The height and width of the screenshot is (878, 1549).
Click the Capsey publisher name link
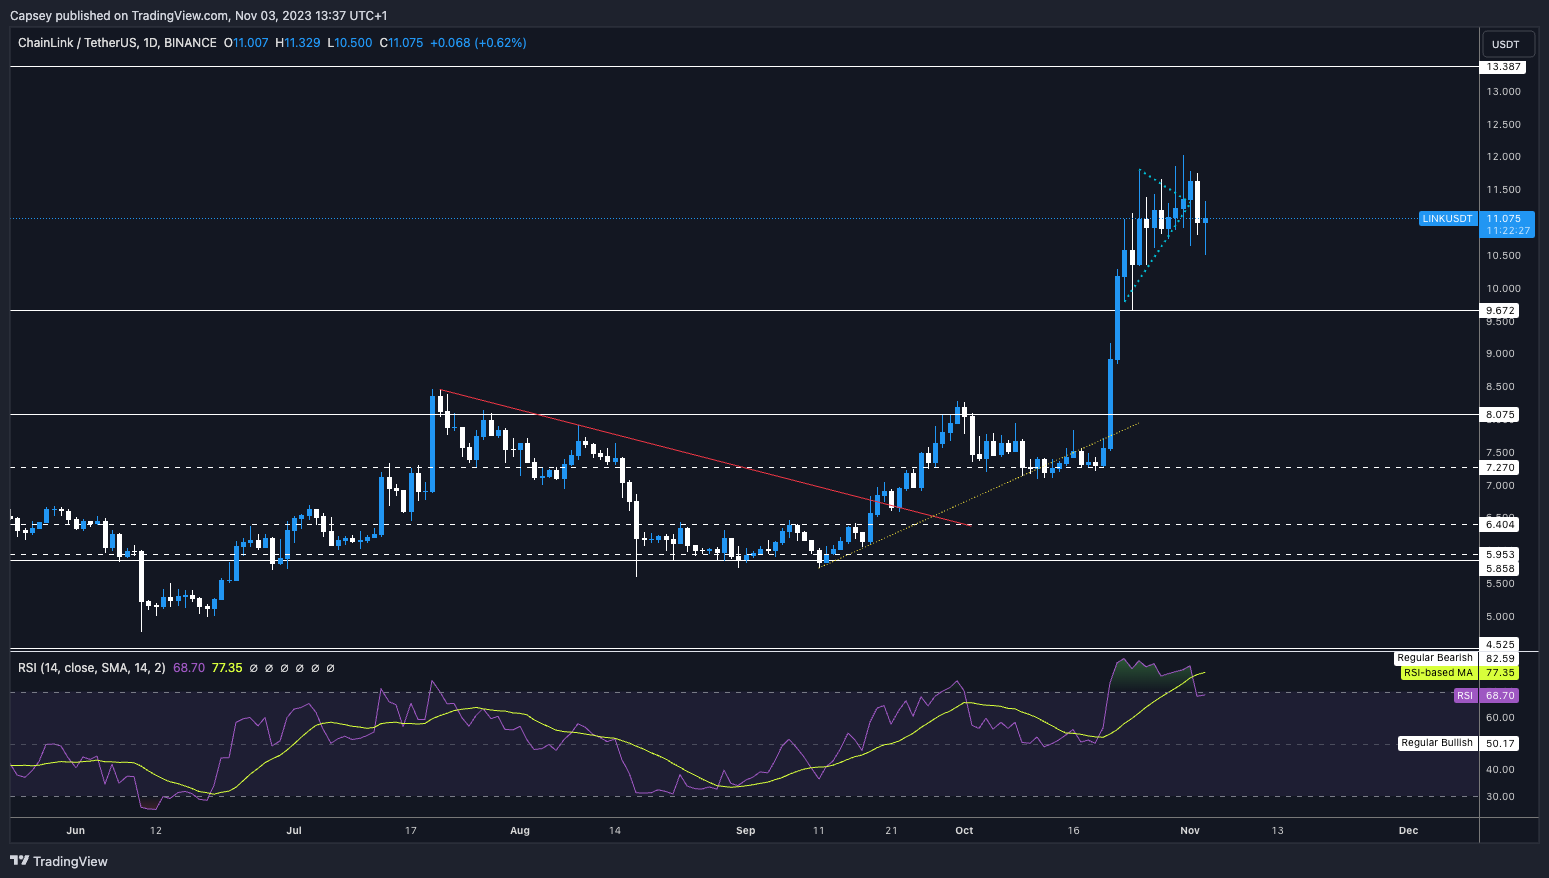click(x=33, y=15)
